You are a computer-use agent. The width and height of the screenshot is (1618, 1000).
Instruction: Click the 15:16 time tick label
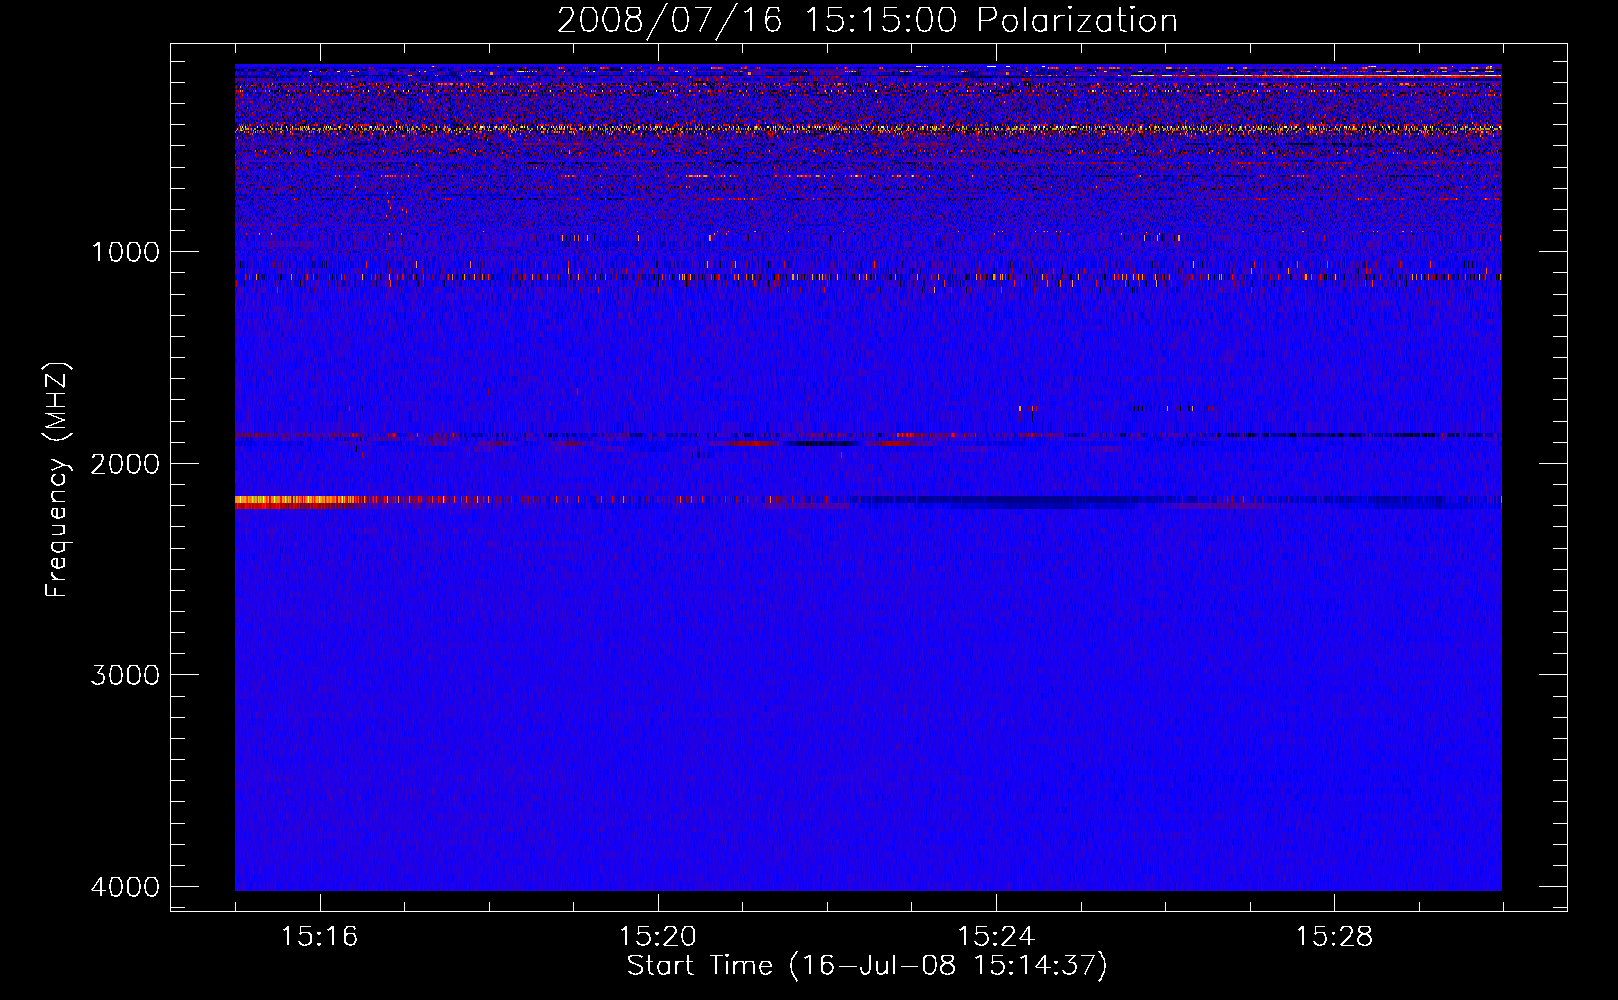pos(319,936)
